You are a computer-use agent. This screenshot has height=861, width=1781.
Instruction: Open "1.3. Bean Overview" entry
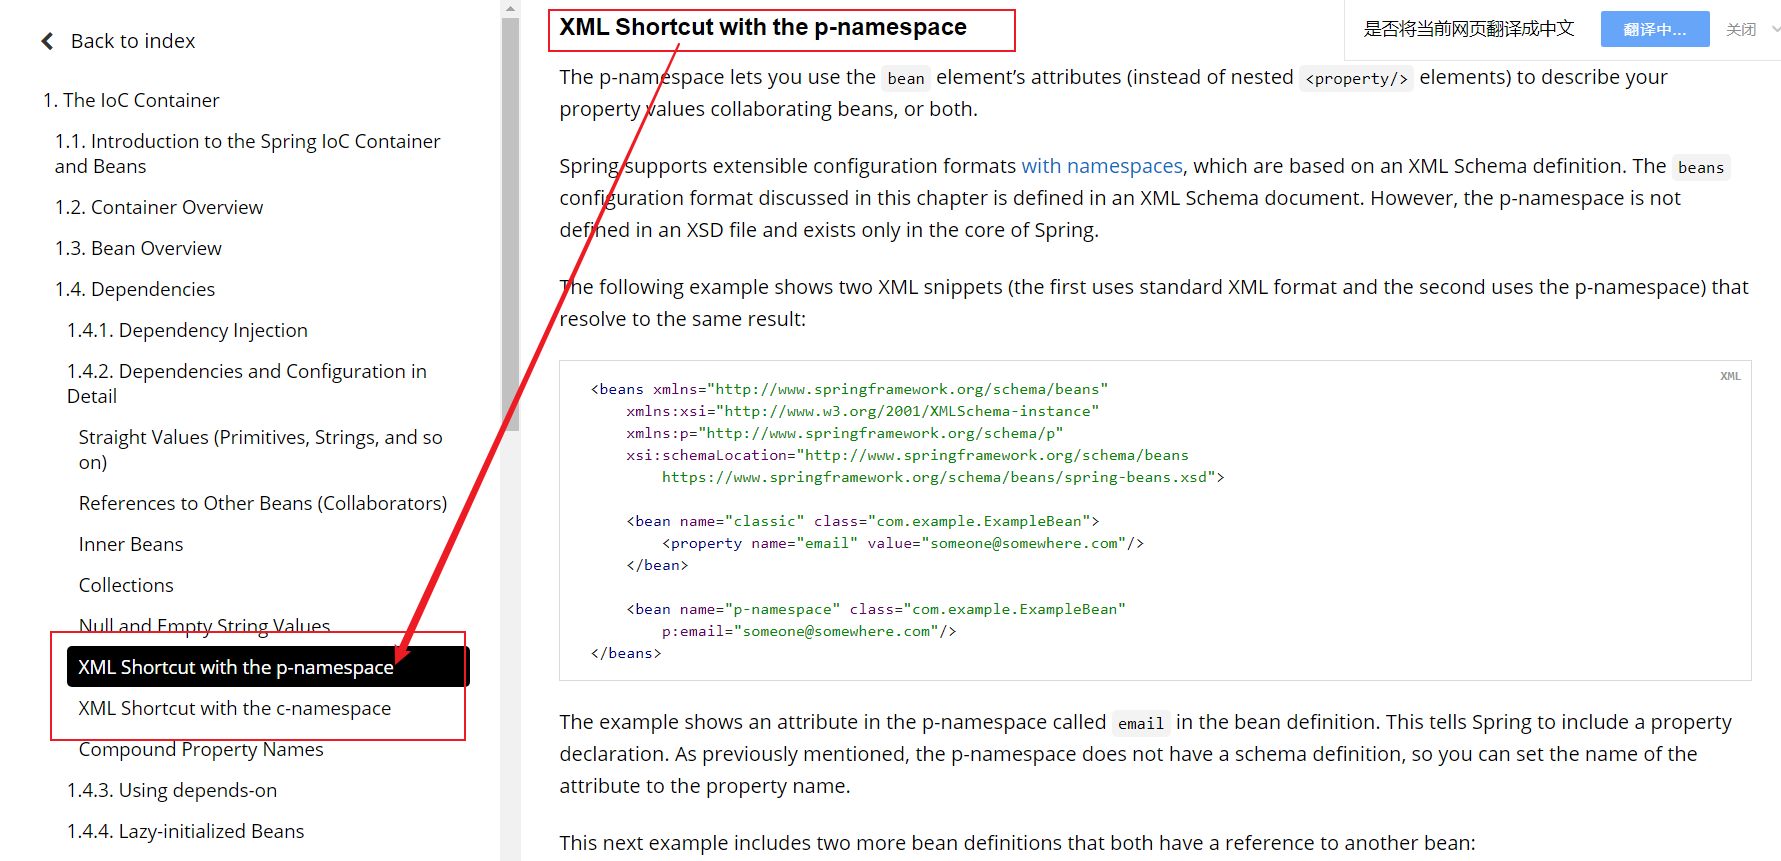(138, 248)
